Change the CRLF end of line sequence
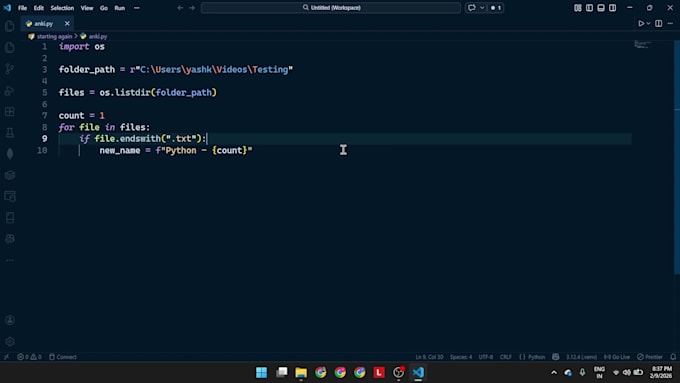Screen dimensions: 680x383 [505, 357]
